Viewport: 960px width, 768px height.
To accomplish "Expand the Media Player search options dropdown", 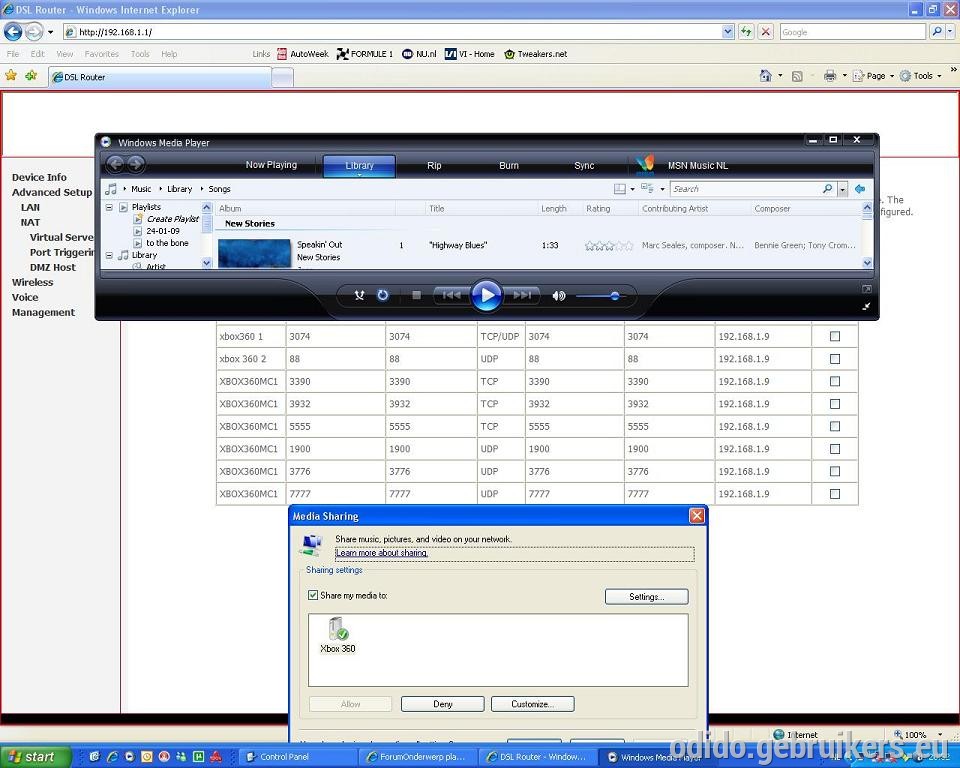I will tap(842, 189).
